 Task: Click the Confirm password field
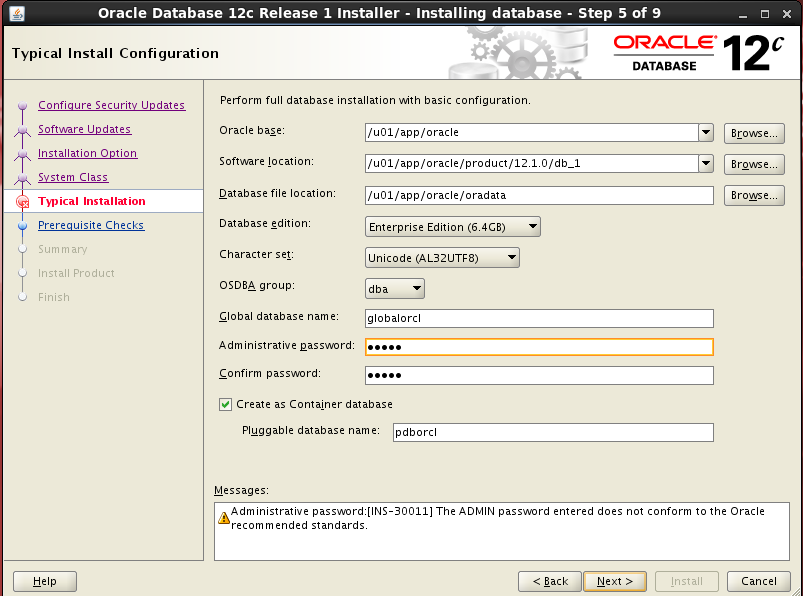coord(539,375)
